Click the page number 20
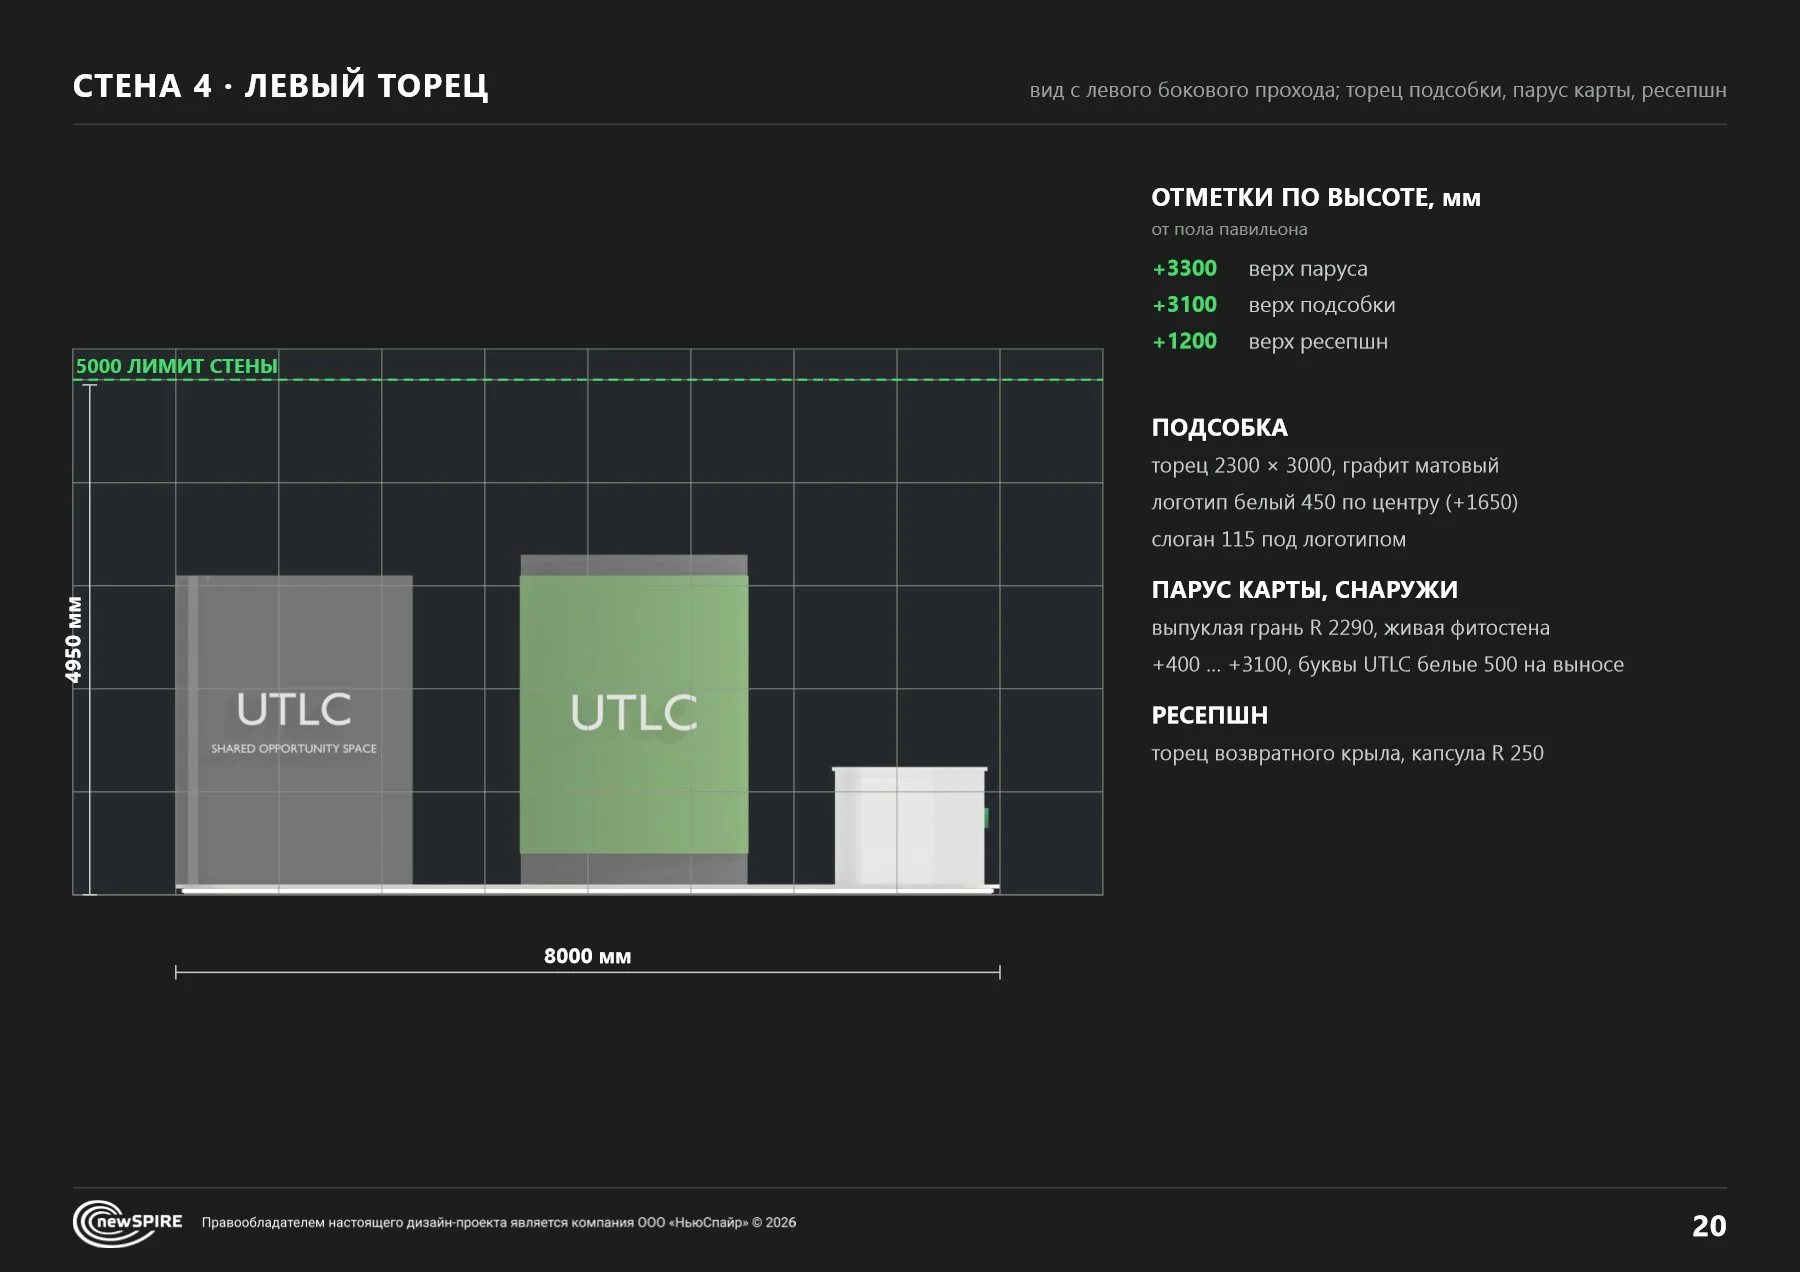This screenshot has width=1800, height=1272. (1708, 1226)
